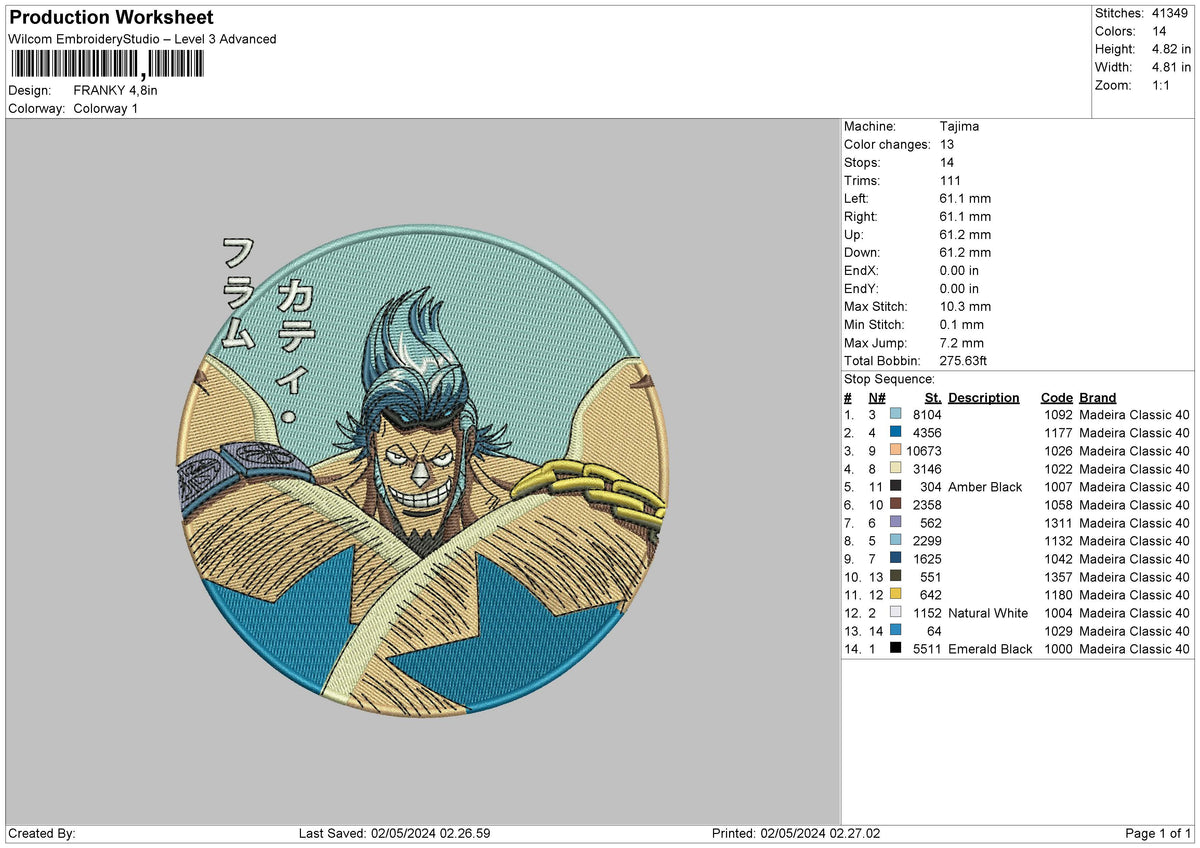The width and height of the screenshot is (1200, 848).
Task: Select the color swatch for code 1092
Action: tap(895, 415)
